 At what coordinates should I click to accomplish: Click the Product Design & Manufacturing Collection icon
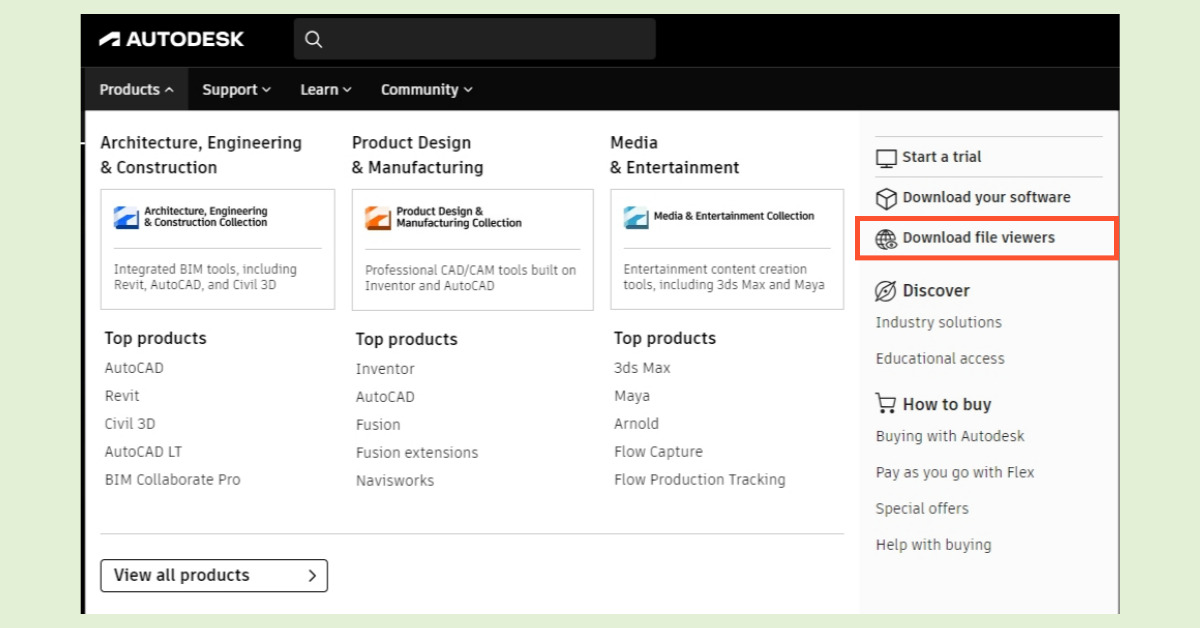378,217
